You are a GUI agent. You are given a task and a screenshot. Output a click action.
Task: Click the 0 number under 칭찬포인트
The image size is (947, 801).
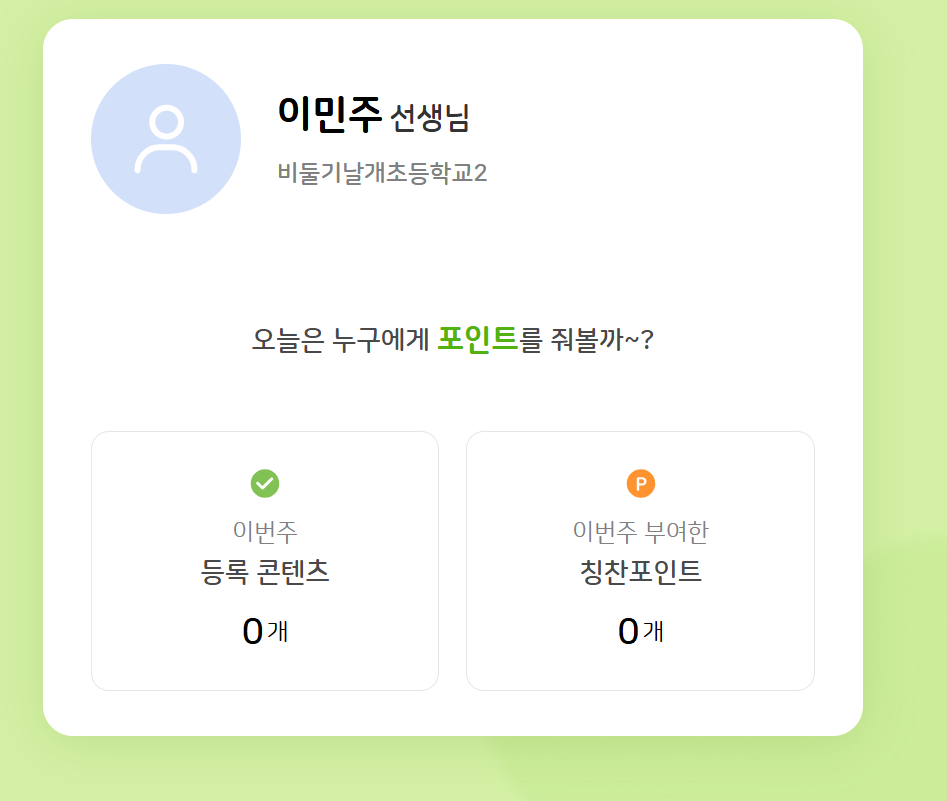point(628,631)
